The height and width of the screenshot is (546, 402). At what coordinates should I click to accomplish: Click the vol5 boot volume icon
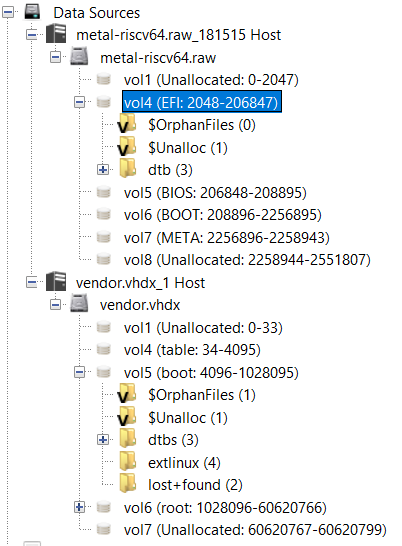(x=104, y=372)
